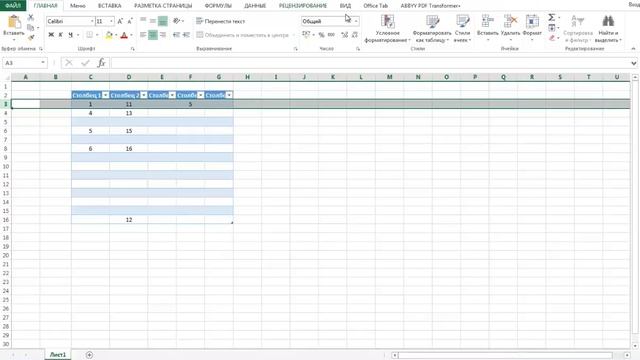Open the Name Box dropdown arrow
The width and height of the screenshot is (640, 360).
coord(43,63)
